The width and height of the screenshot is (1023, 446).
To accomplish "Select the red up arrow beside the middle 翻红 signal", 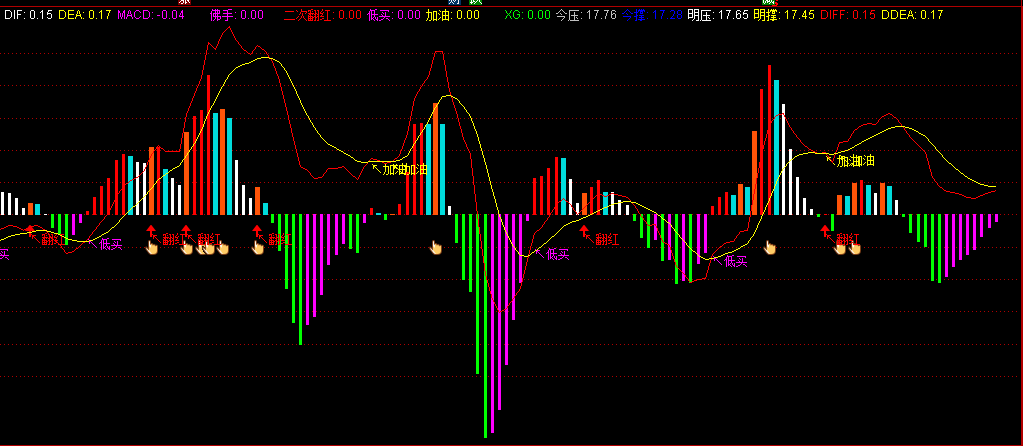I will pyautogui.click(x=585, y=232).
